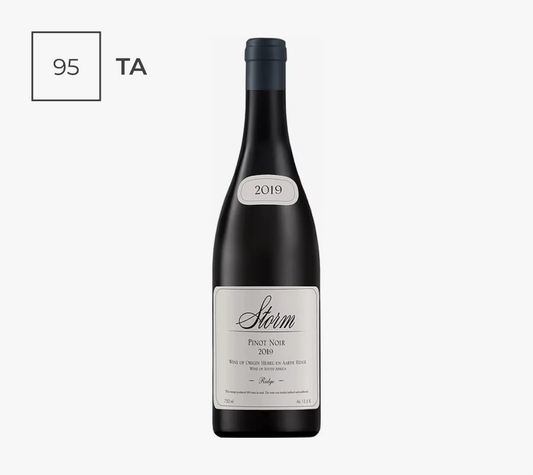Click the Wine of Origin Hemel-en-Aarde Ridge line
The image size is (533, 475).
(266, 362)
